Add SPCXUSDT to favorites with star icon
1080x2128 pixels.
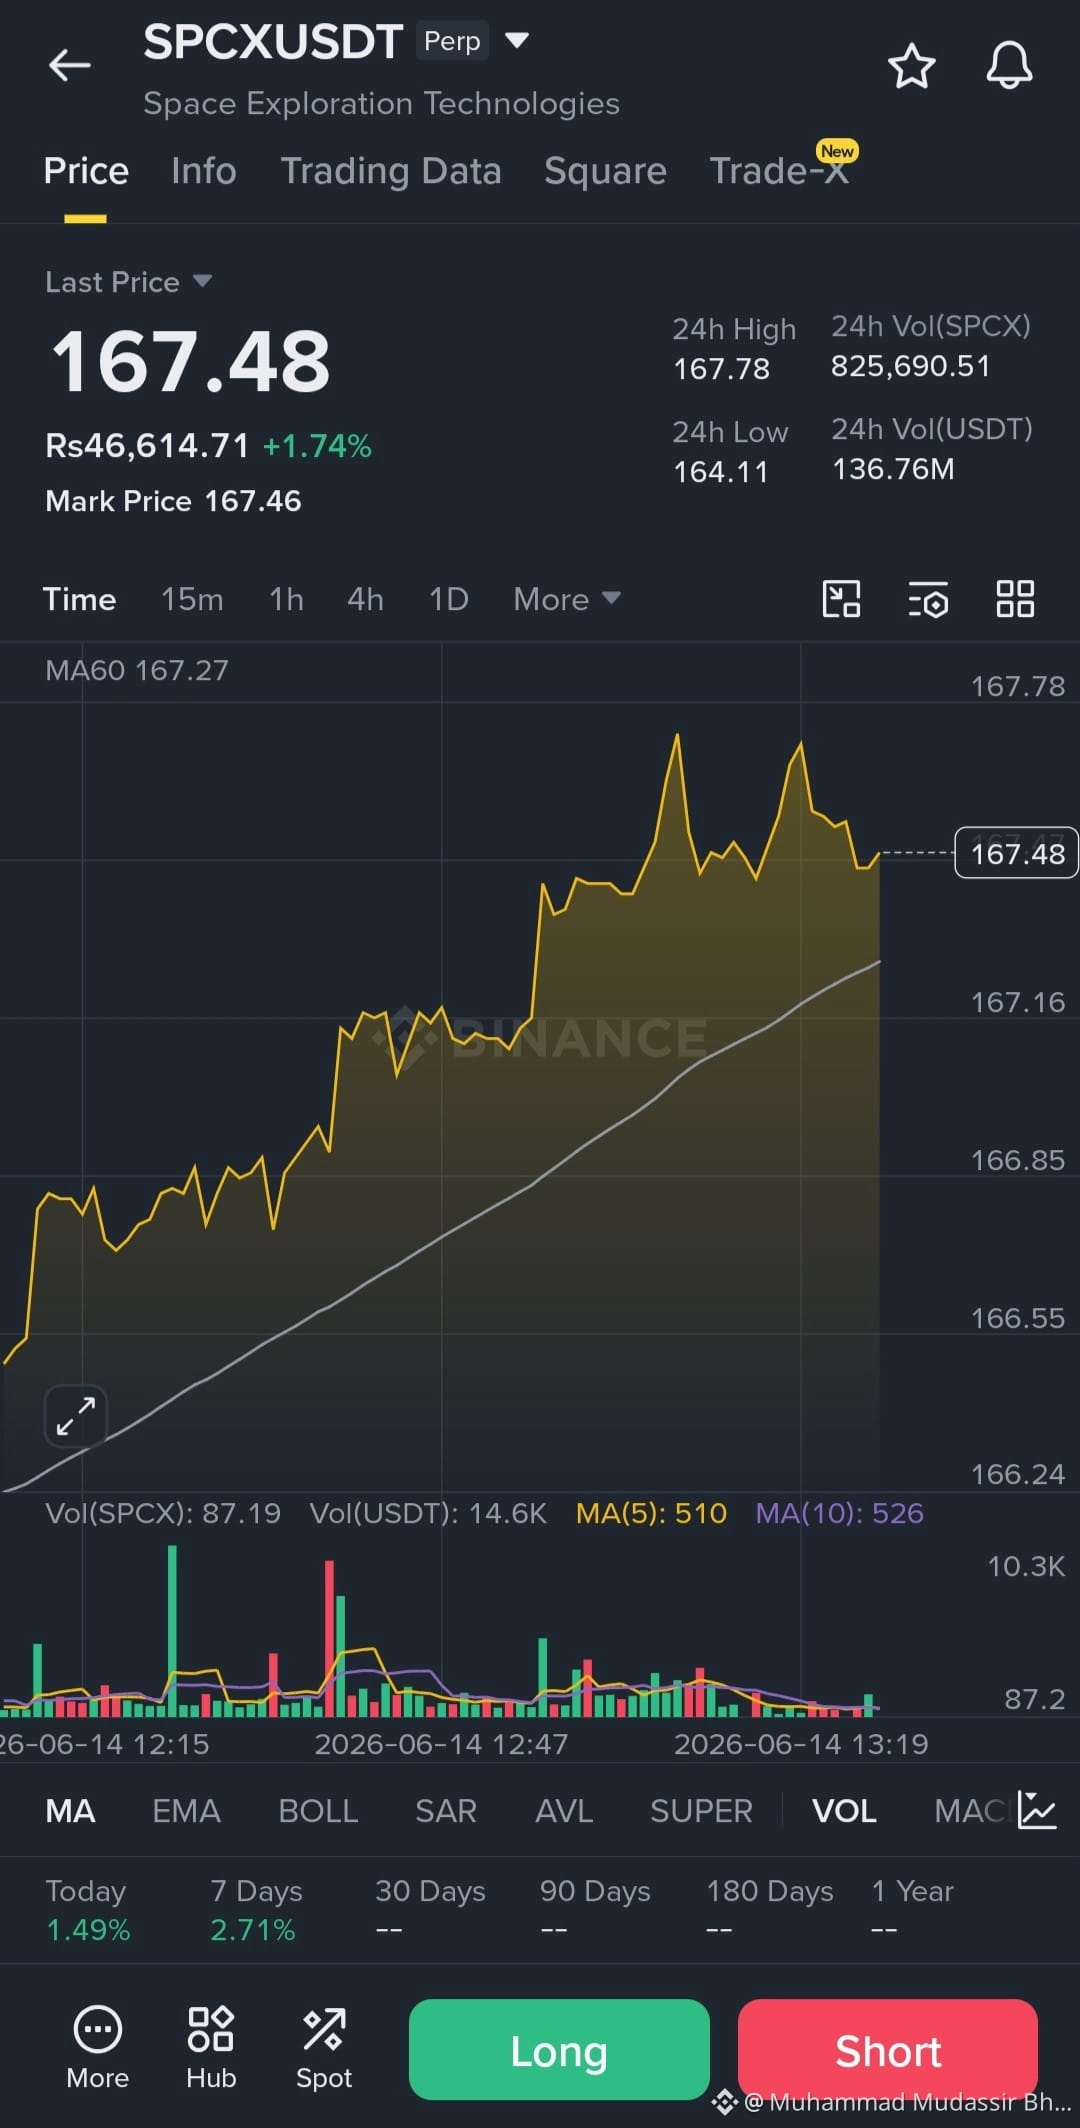pyautogui.click(x=911, y=66)
